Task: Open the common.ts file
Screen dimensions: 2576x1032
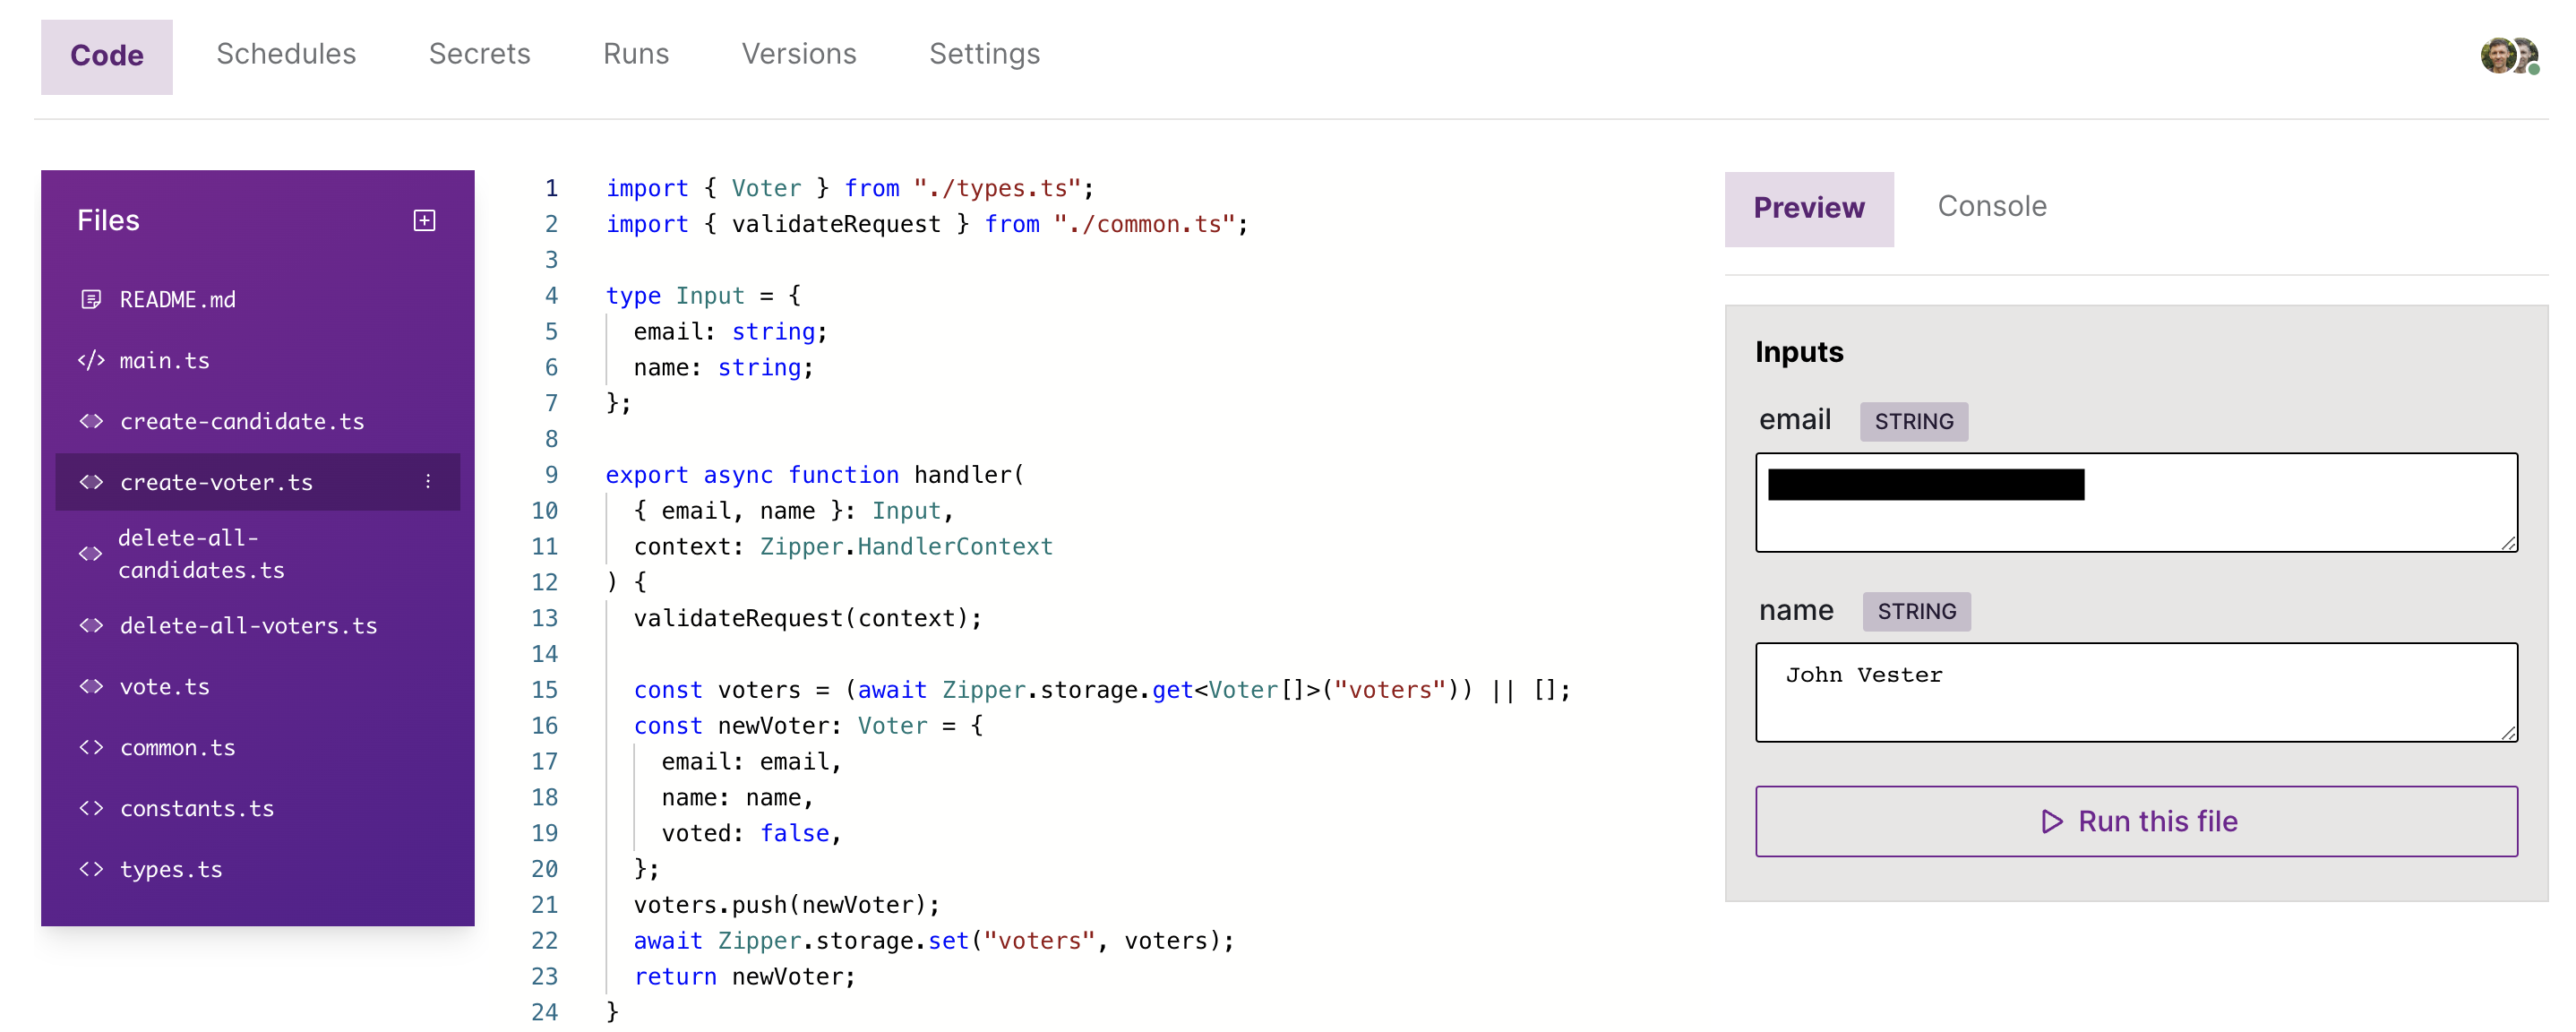Action: point(177,747)
